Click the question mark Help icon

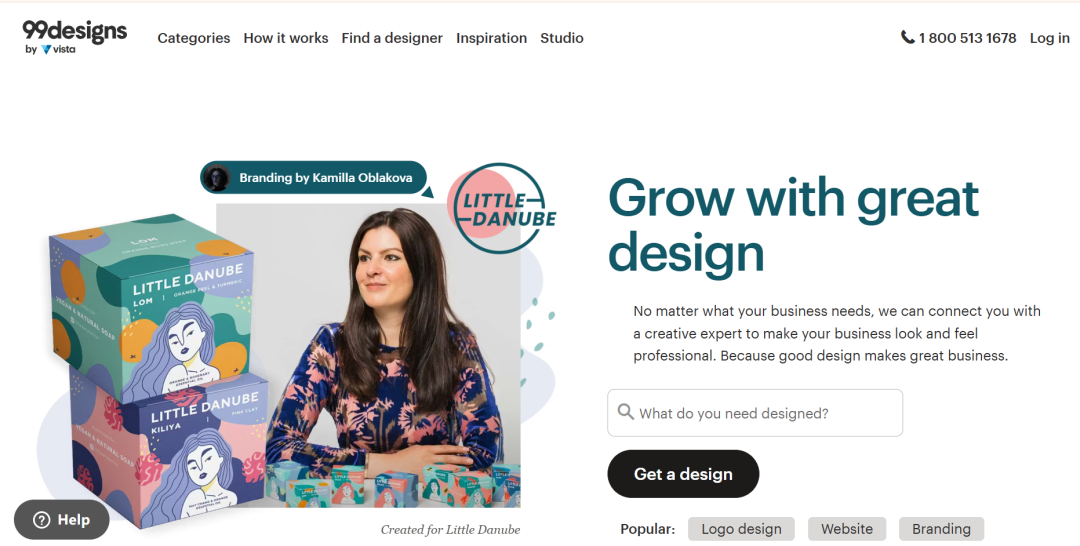click(x=42, y=520)
